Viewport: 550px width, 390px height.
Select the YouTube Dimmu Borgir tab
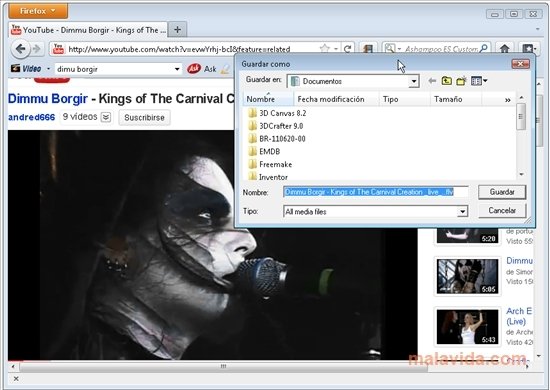click(88, 30)
